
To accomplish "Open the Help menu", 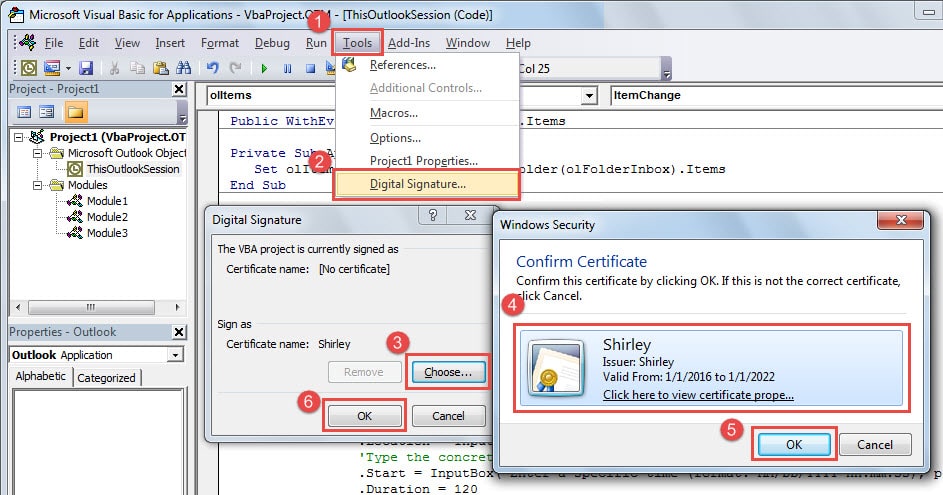I will click(518, 43).
